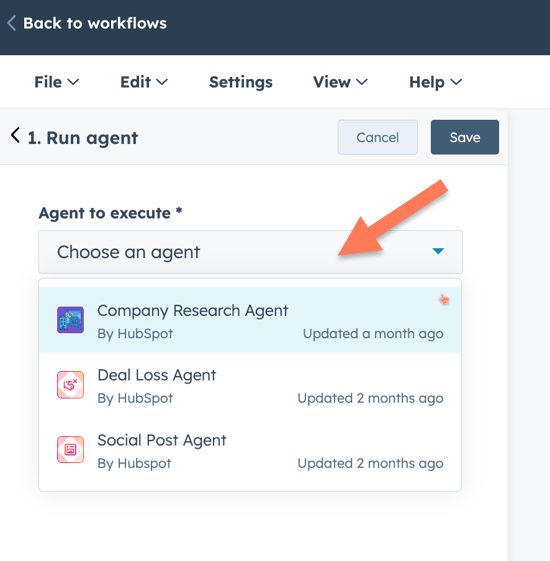Click the Social Post Agent icon
Viewport: 550px width, 561px height.
pyautogui.click(x=70, y=449)
